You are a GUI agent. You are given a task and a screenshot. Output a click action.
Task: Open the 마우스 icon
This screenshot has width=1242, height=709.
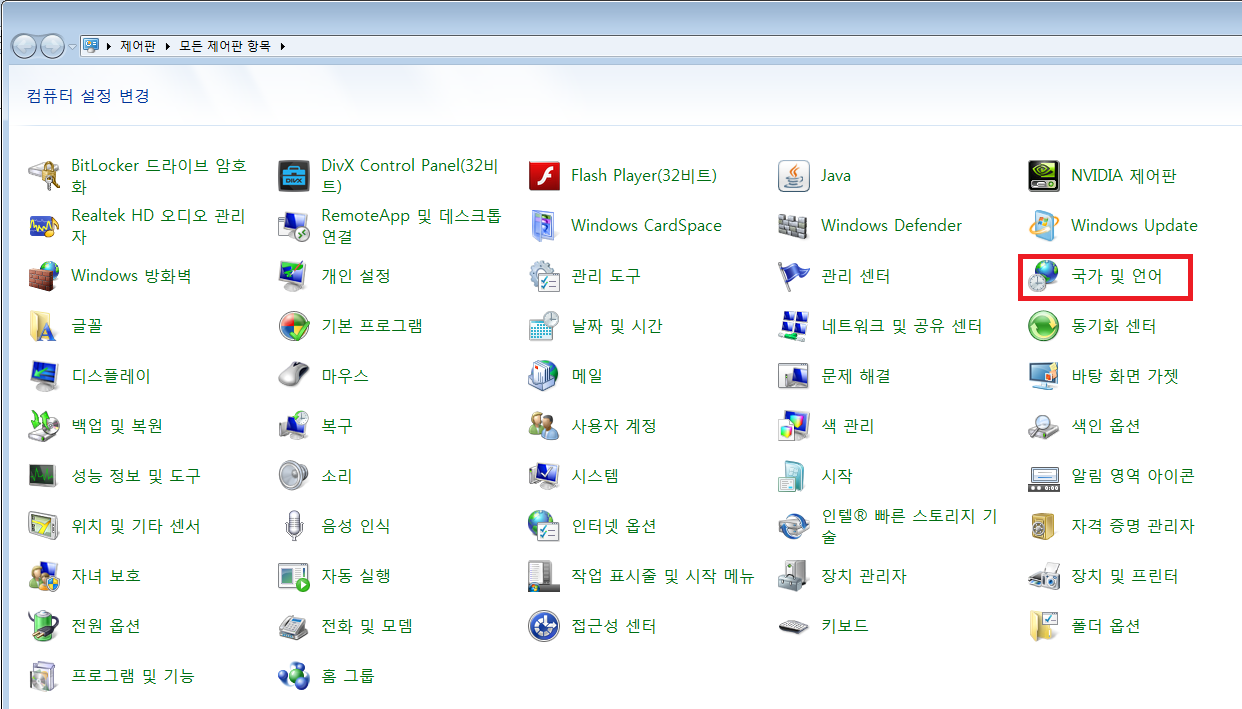point(294,376)
